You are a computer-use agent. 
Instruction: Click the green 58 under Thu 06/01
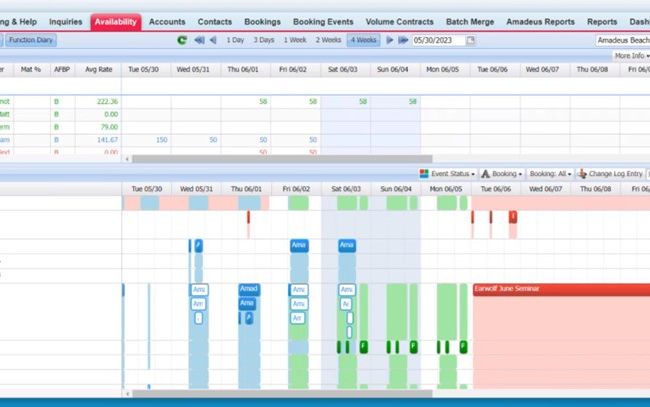point(263,102)
